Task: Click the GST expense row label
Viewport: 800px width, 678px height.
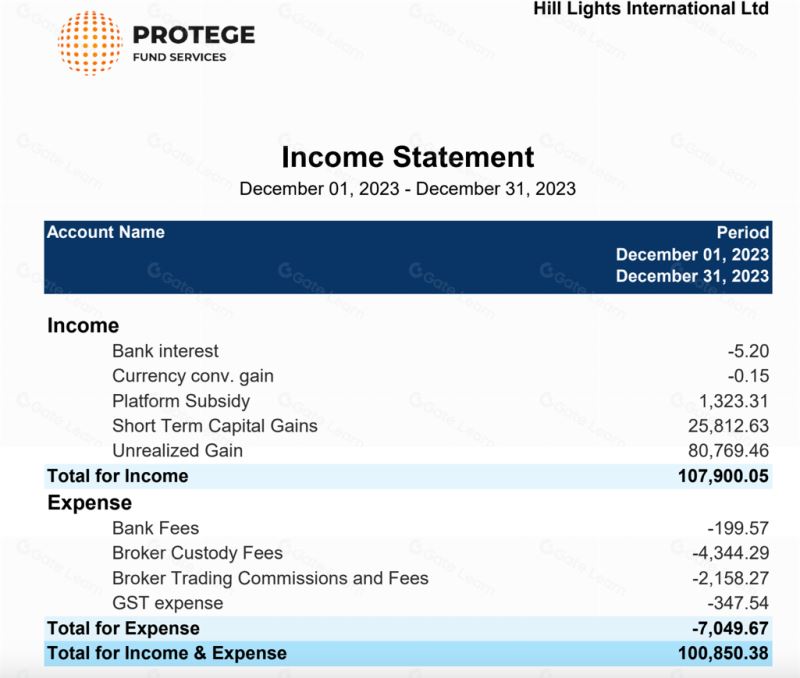Action: click(x=167, y=603)
